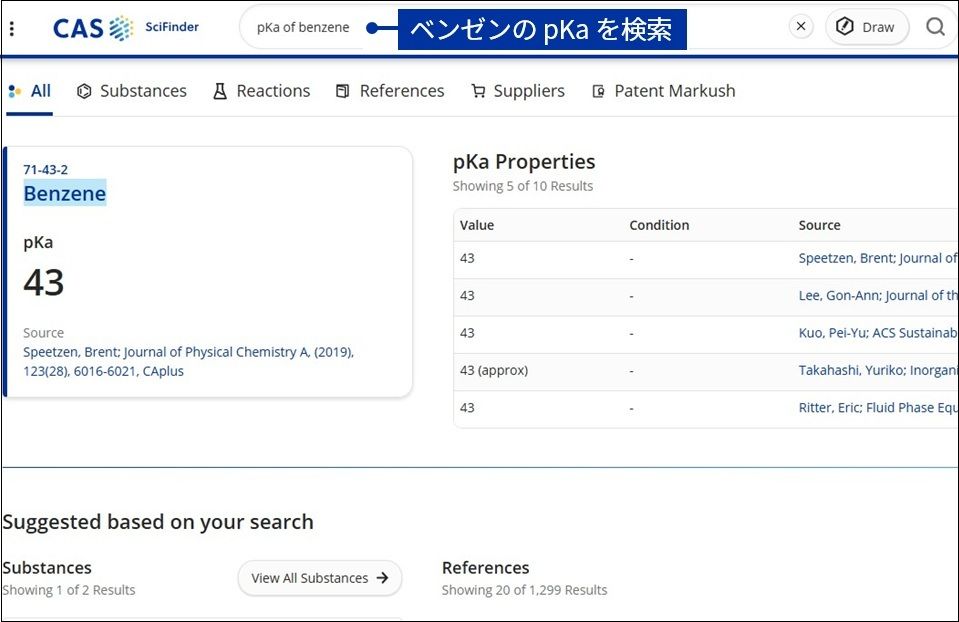Open the Patent Markush tab
This screenshot has height=622, width=959.
(664, 91)
